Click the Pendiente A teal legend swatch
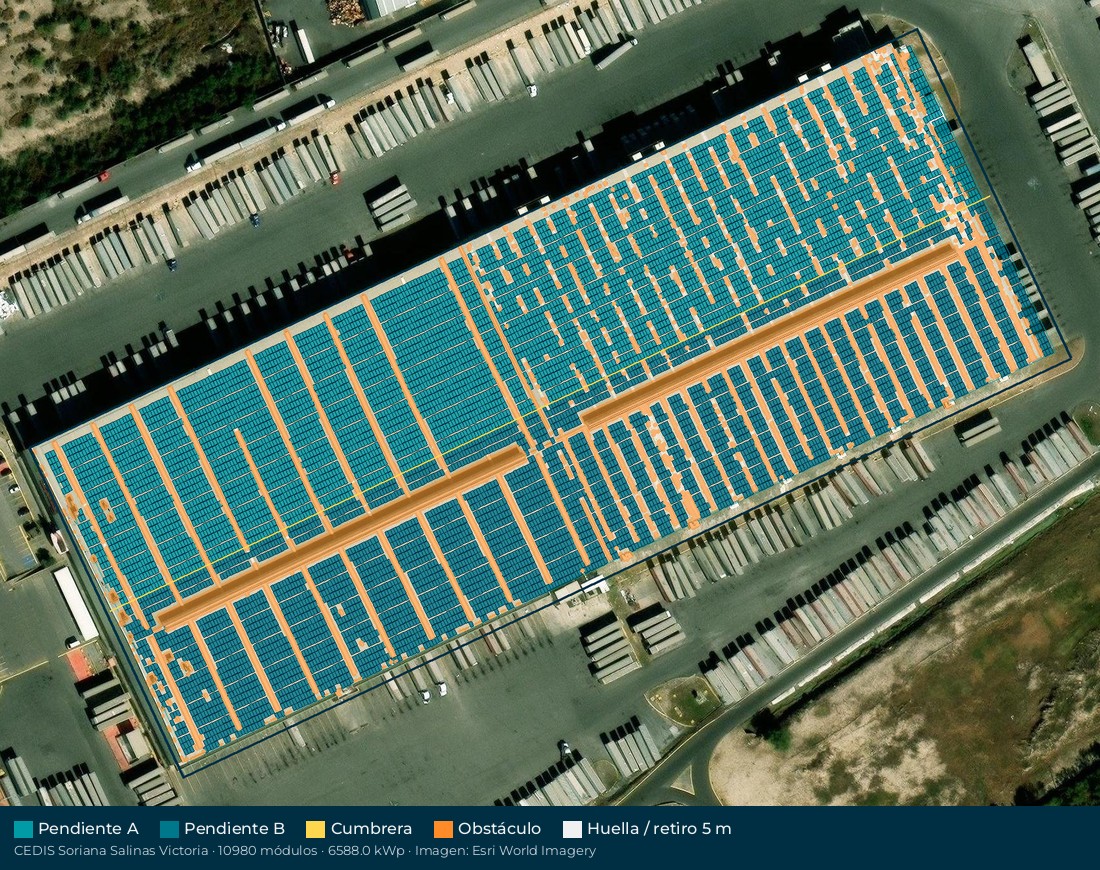1100x870 pixels. tap(23, 829)
